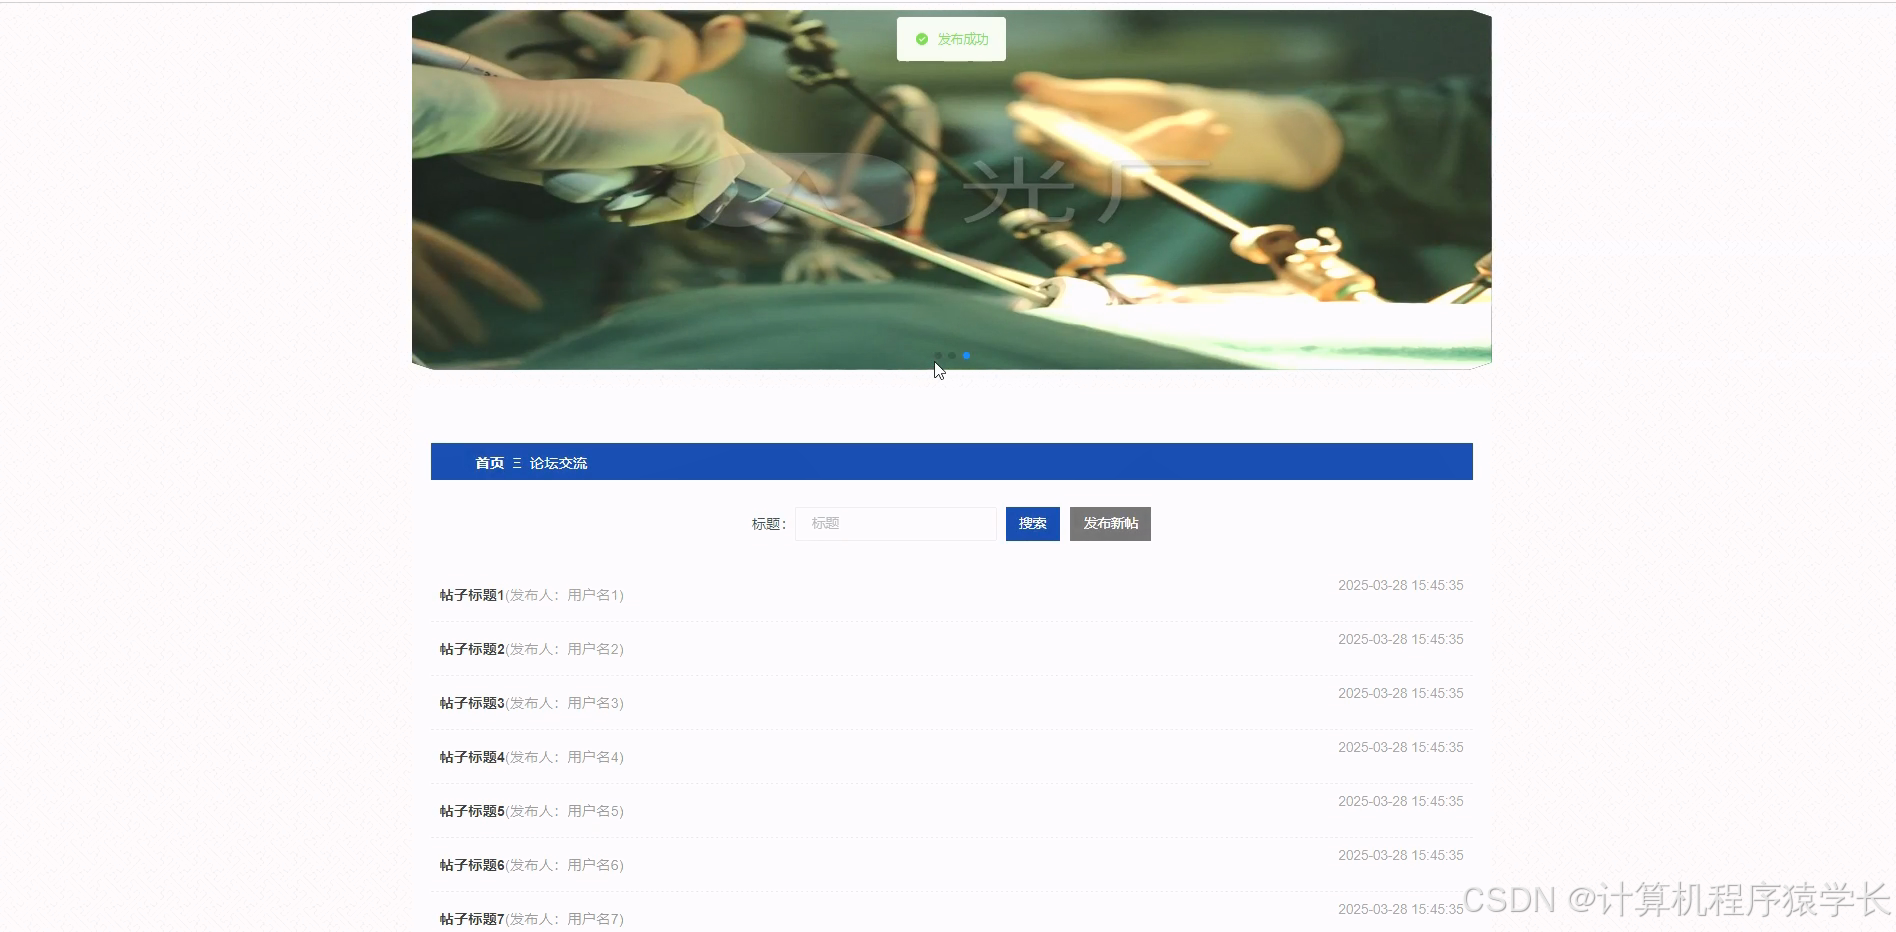Image resolution: width=1896 pixels, height=932 pixels.
Task: Click the author text 用户名4
Action: [x=593, y=757]
